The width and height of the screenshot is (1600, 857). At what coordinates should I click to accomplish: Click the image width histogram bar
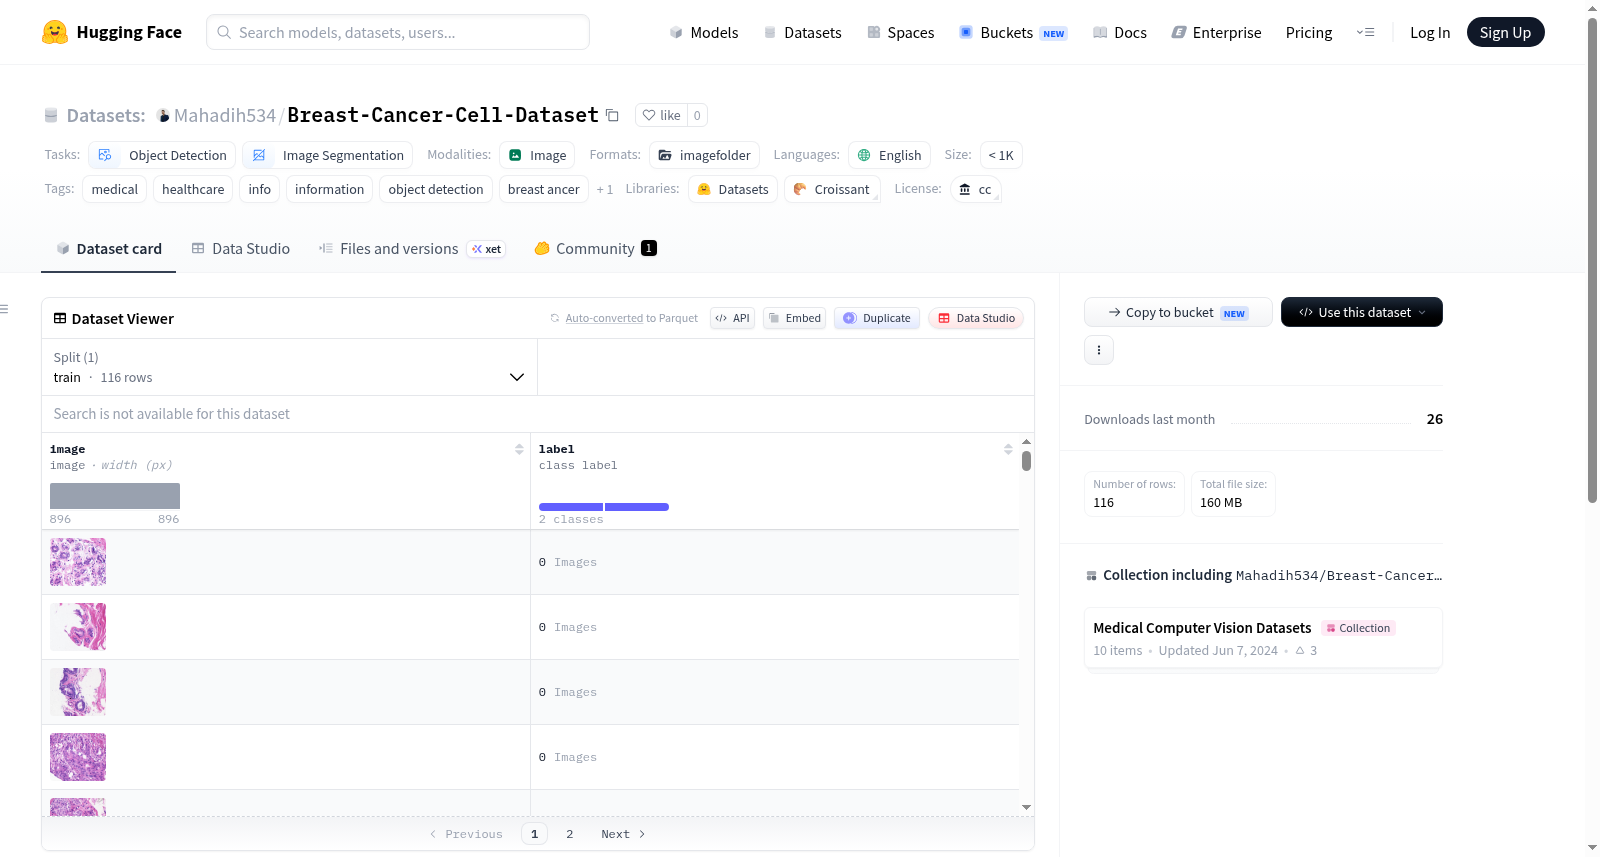115,496
